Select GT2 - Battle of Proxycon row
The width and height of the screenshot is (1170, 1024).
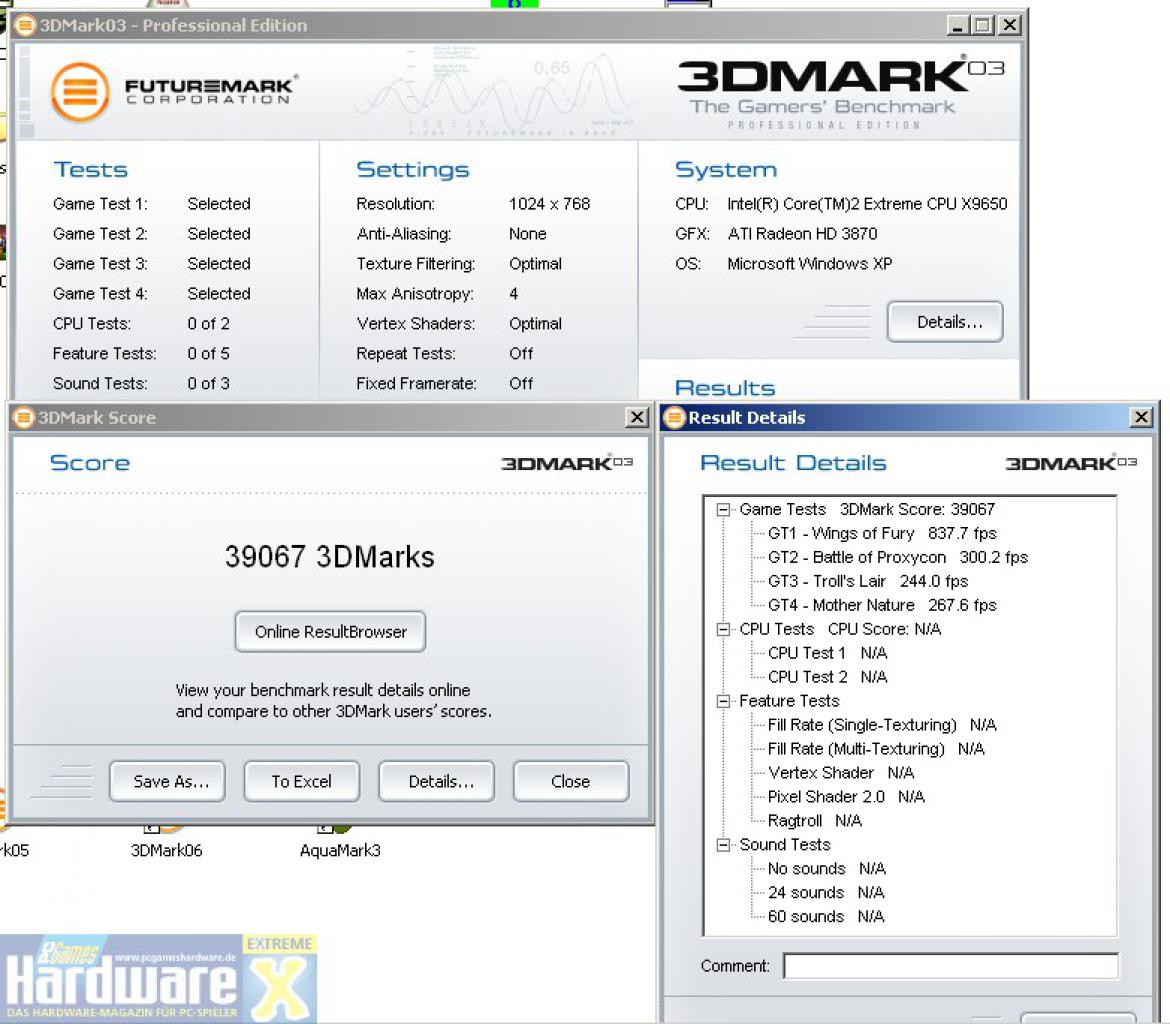pos(898,558)
